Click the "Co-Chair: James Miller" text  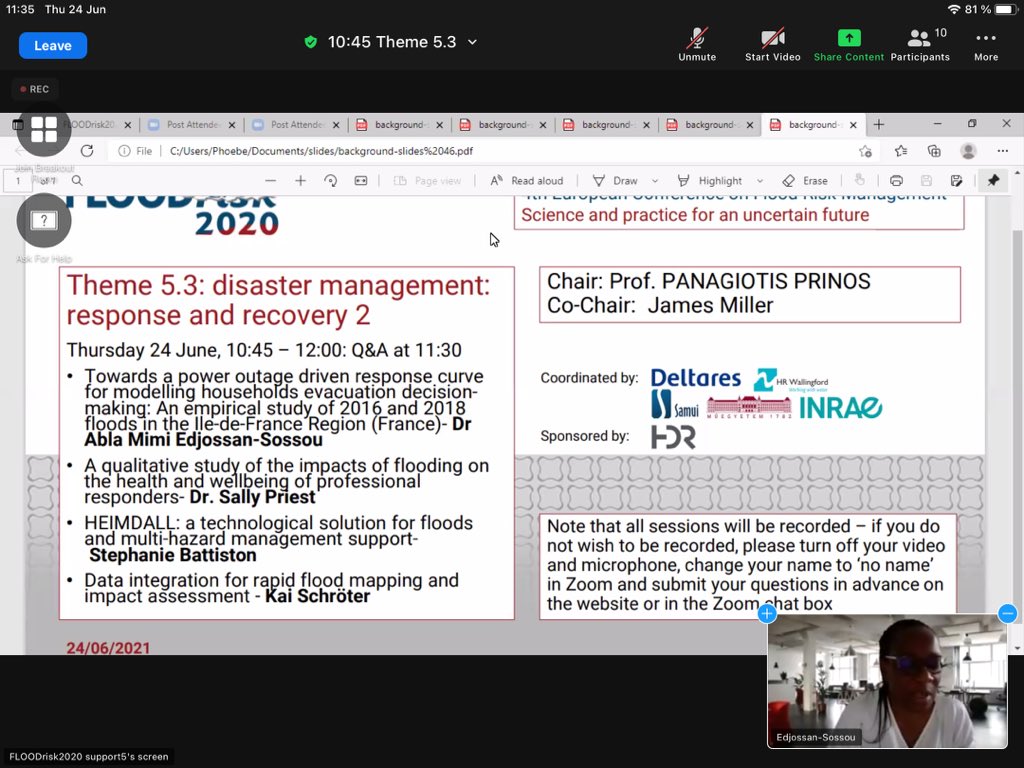tap(660, 306)
